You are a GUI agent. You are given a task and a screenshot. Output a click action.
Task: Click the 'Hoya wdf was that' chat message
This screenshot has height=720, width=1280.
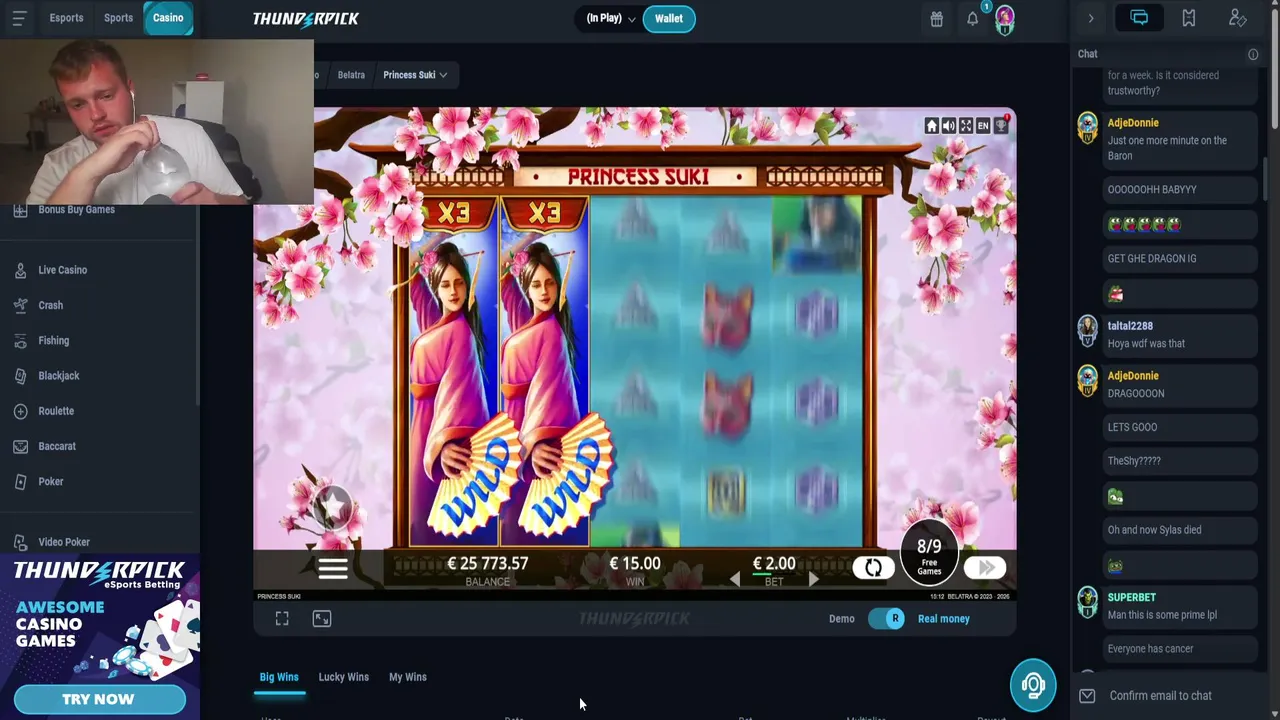click(1146, 344)
